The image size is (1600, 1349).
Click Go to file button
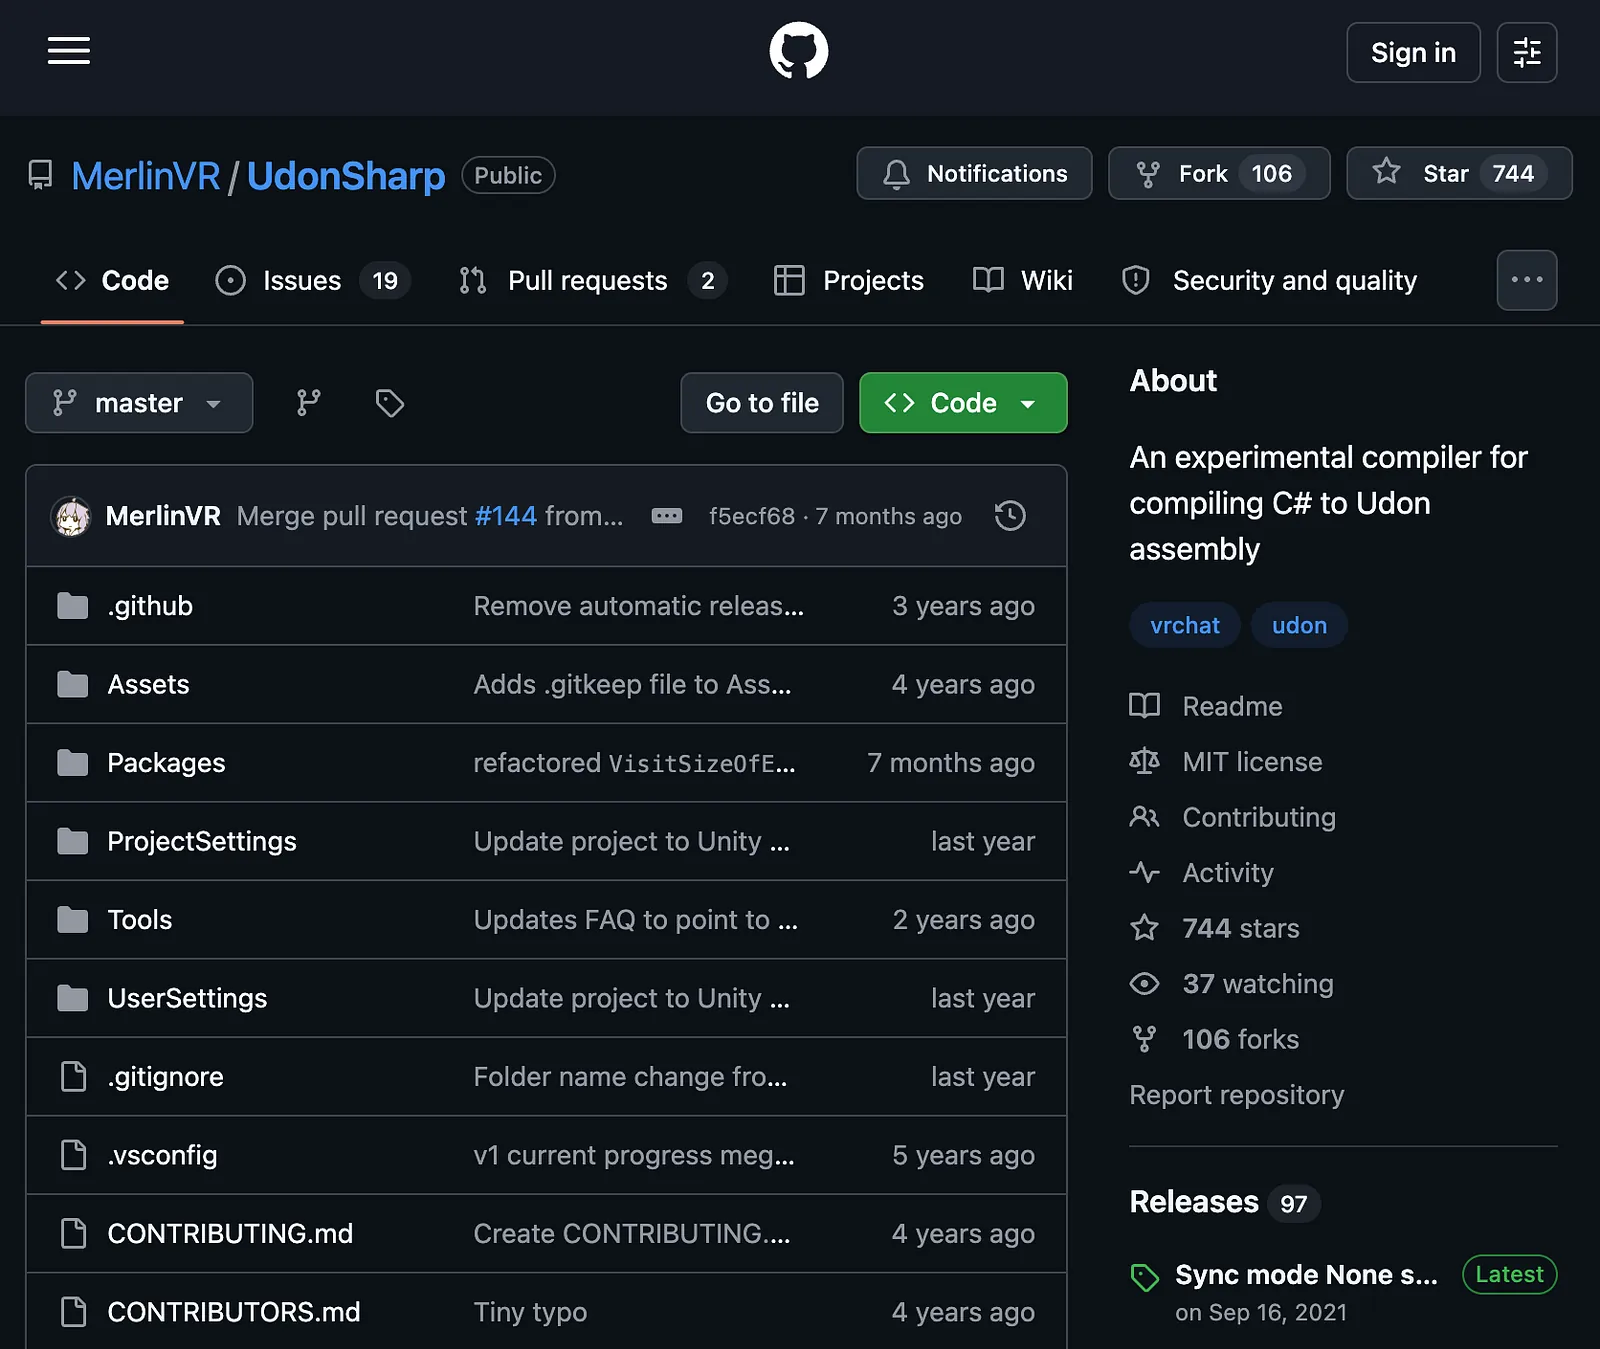762,403
